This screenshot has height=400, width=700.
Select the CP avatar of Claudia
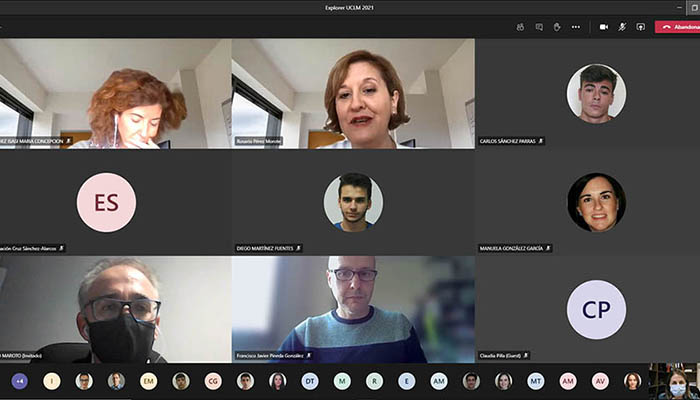596,309
